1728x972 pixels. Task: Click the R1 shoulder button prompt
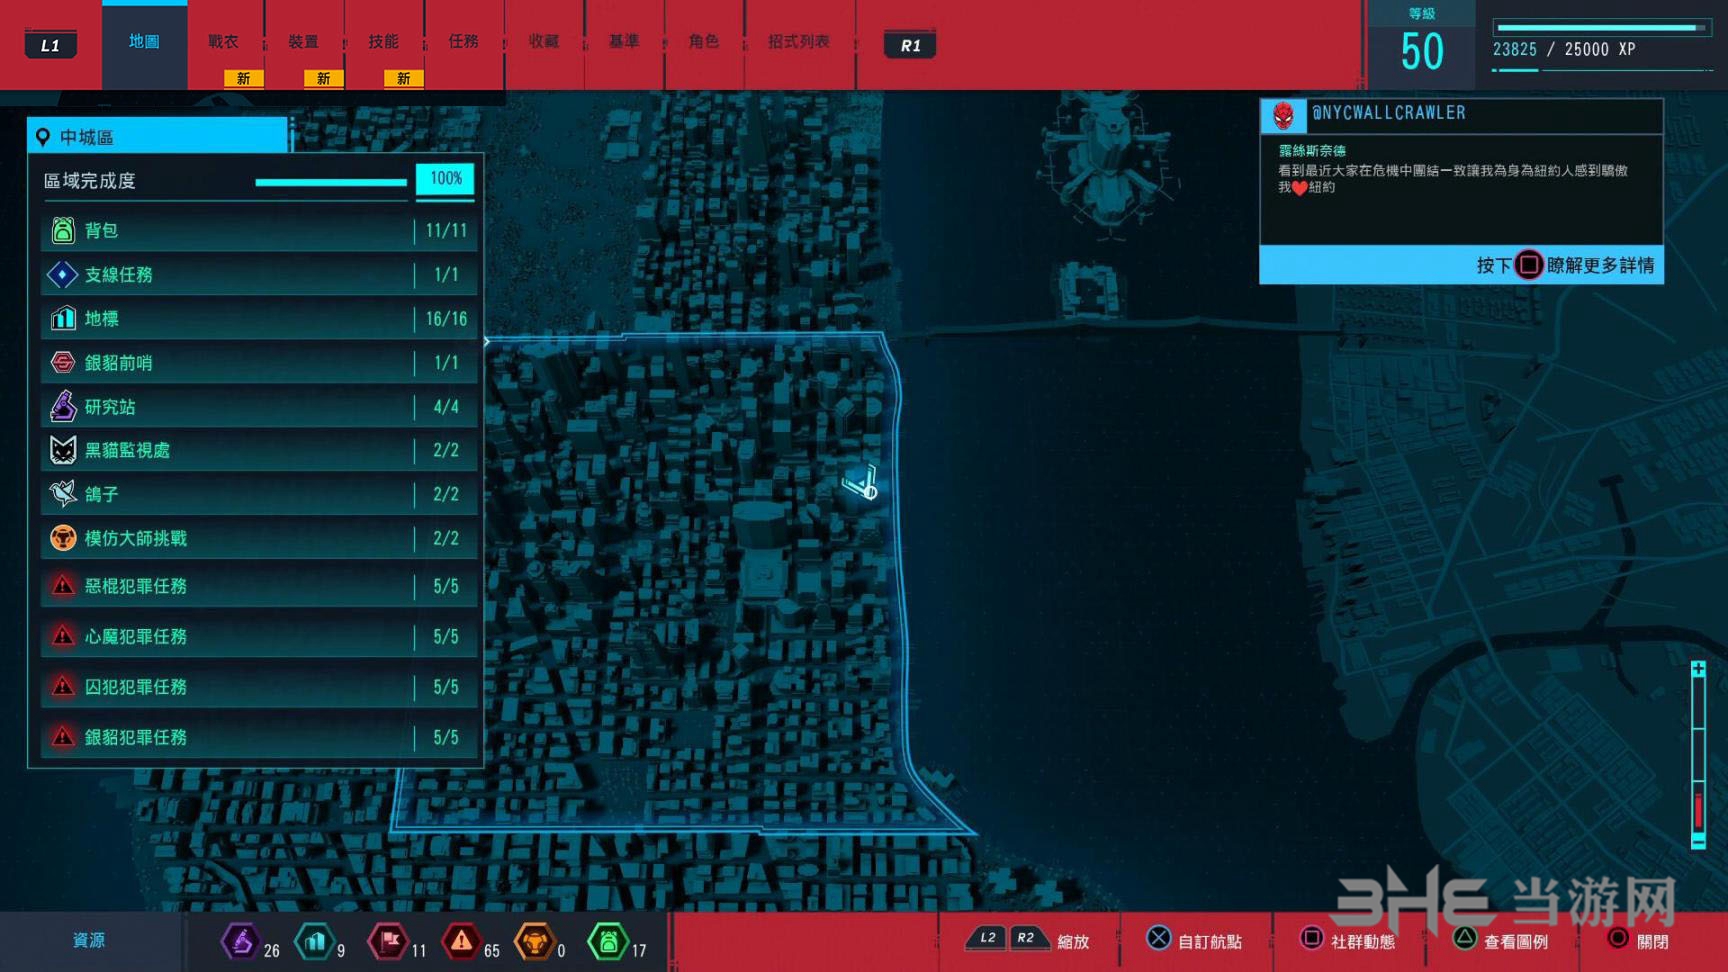coord(910,45)
